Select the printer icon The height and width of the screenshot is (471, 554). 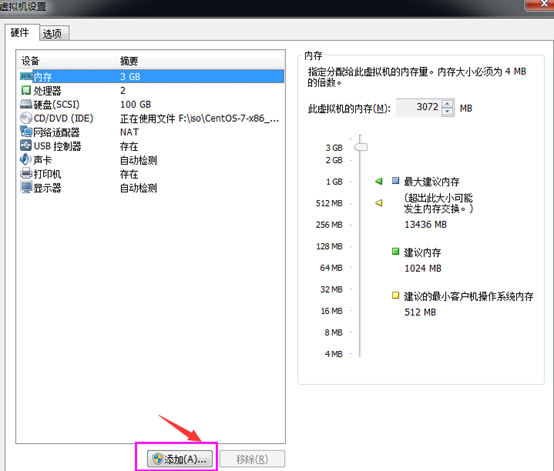tap(26, 173)
